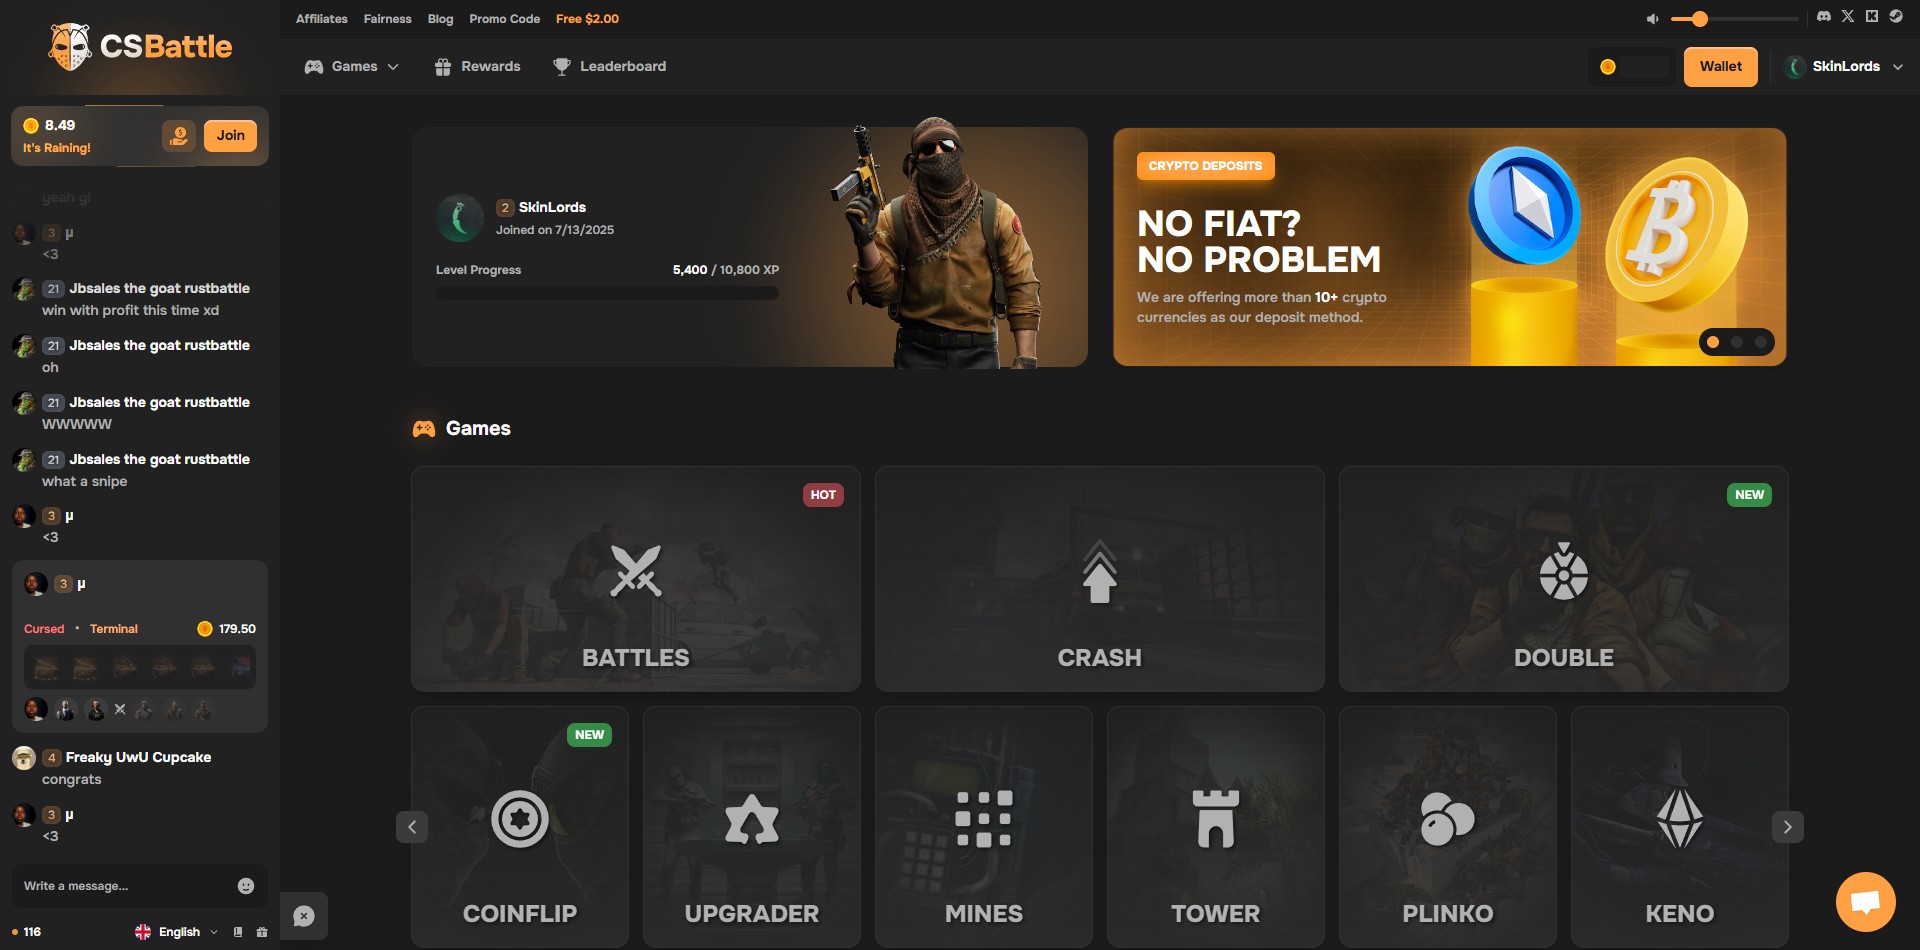This screenshot has width=1920, height=950.
Task: Click the coin balance box
Action: pyautogui.click(x=1631, y=67)
